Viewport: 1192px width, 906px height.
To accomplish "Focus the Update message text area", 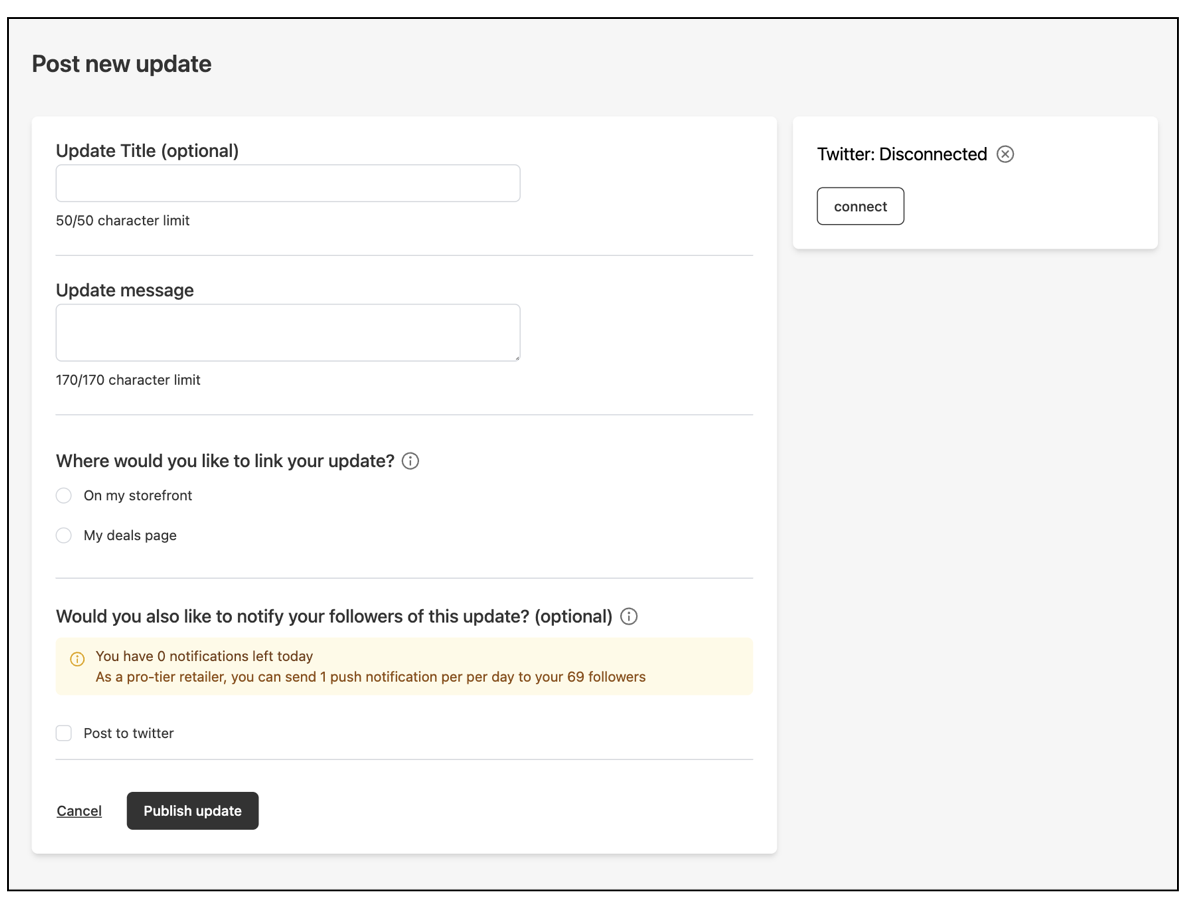I will [x=288, y=333].
